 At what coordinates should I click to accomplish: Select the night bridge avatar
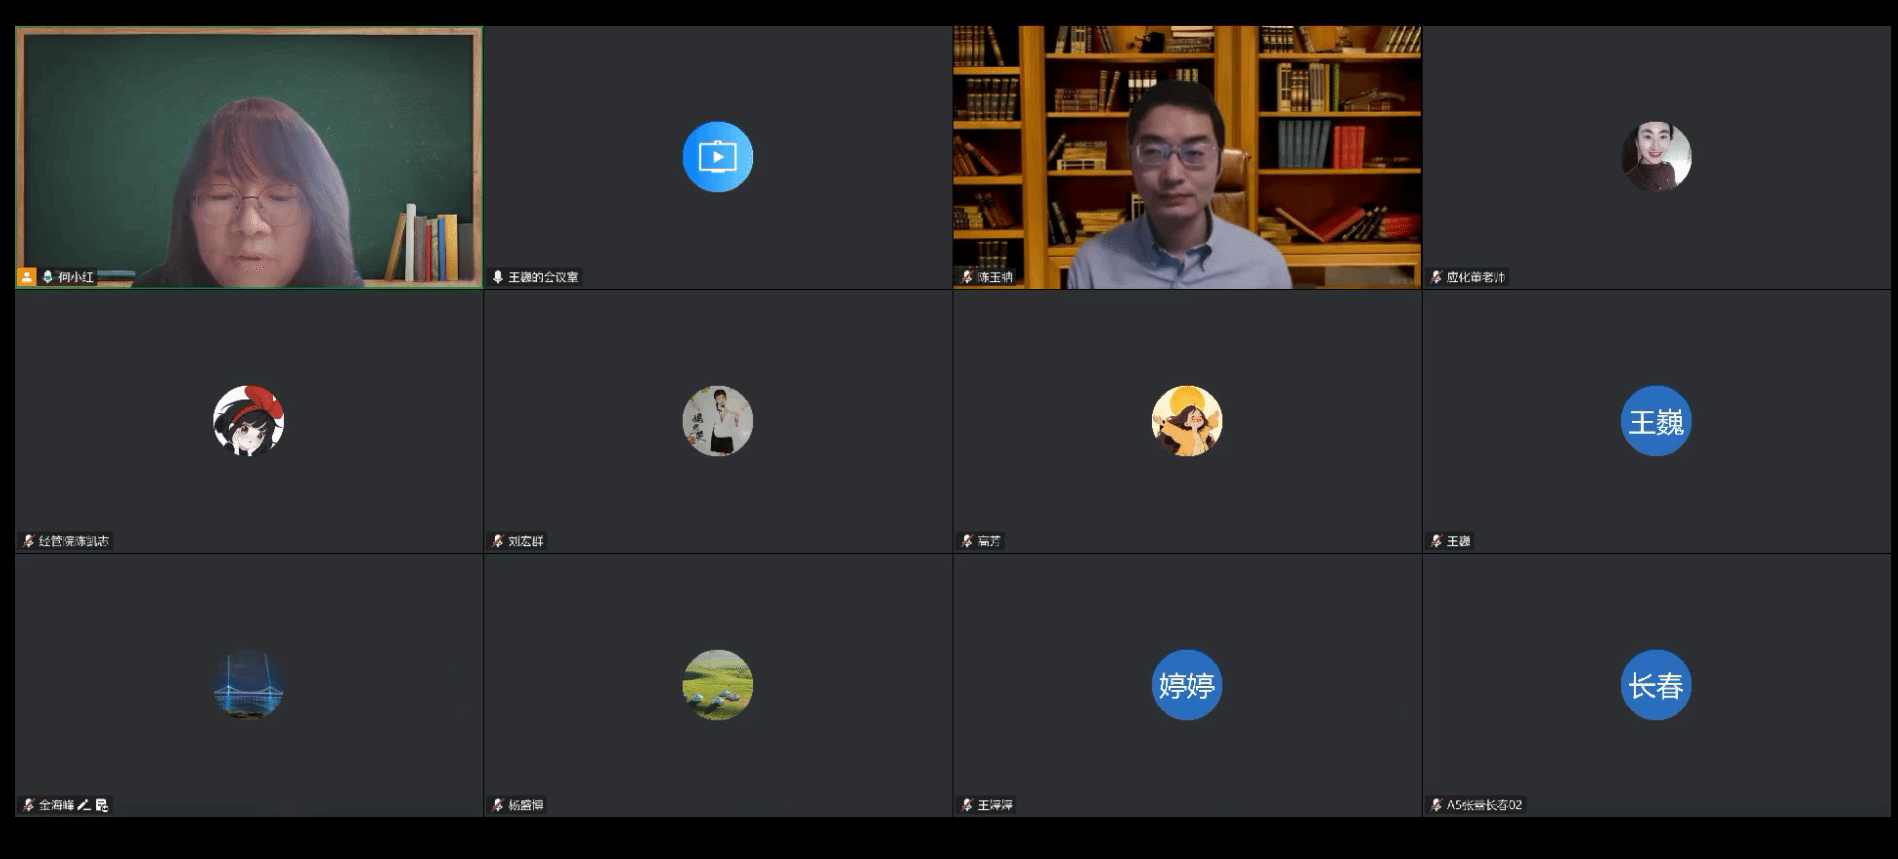(x=248, y=685)
